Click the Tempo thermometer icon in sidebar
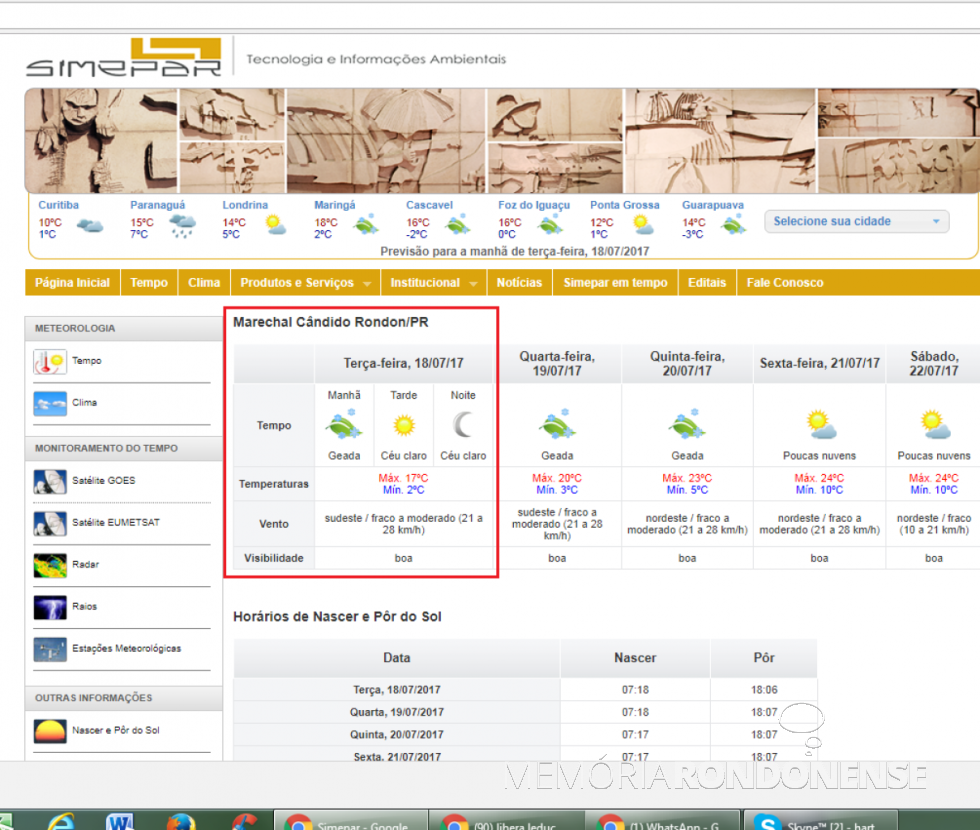Viewport: 980px width, 830px height. 50,362
